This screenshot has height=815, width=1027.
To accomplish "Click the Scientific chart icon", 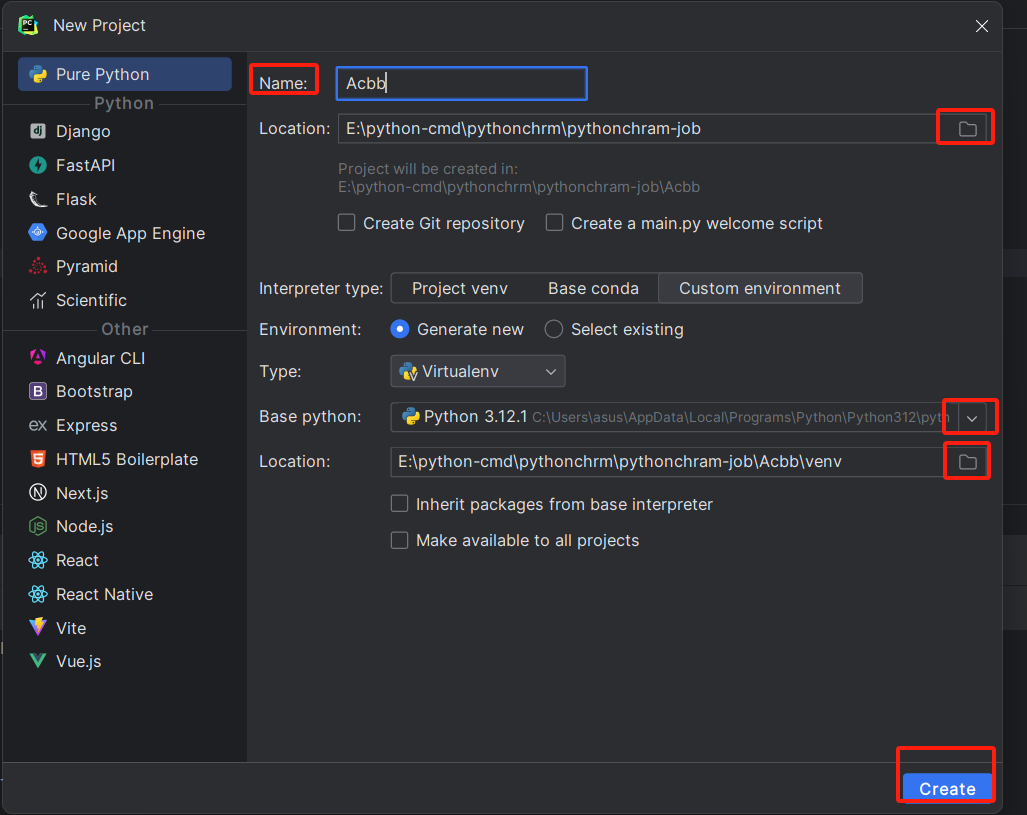I will 38,300.
